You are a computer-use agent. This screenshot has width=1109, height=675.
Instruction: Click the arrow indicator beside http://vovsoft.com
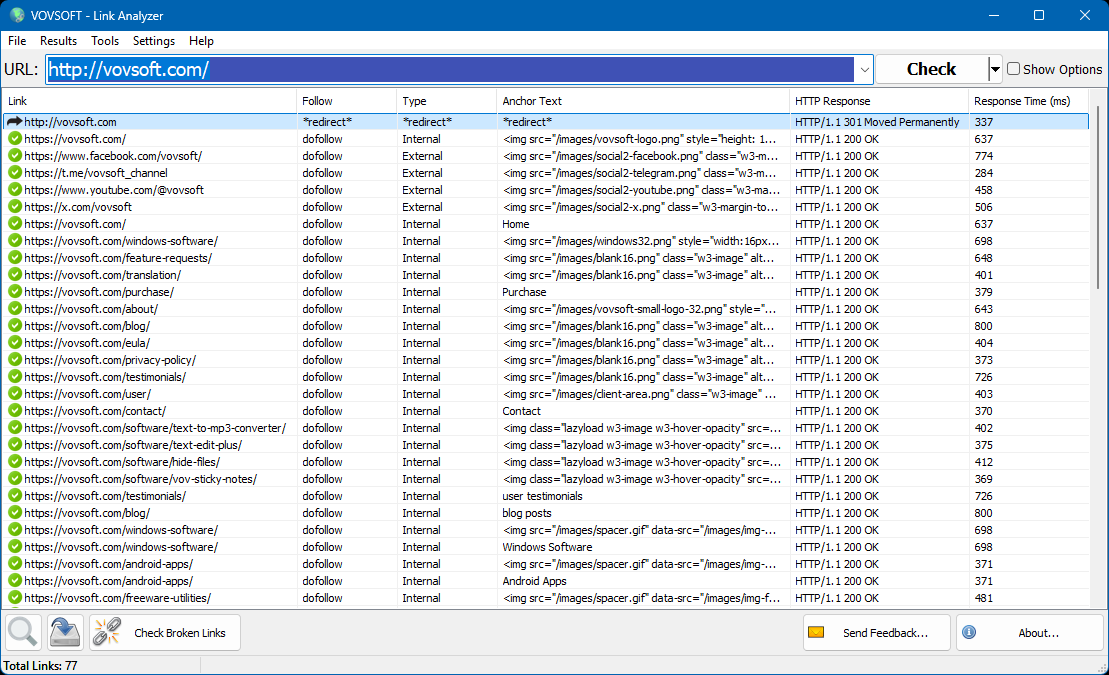14,121
